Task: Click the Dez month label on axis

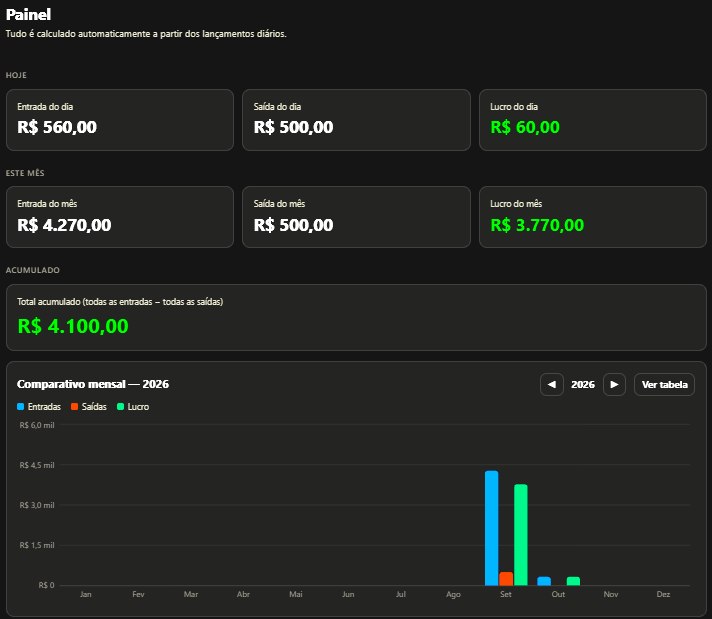Action: 663,594
